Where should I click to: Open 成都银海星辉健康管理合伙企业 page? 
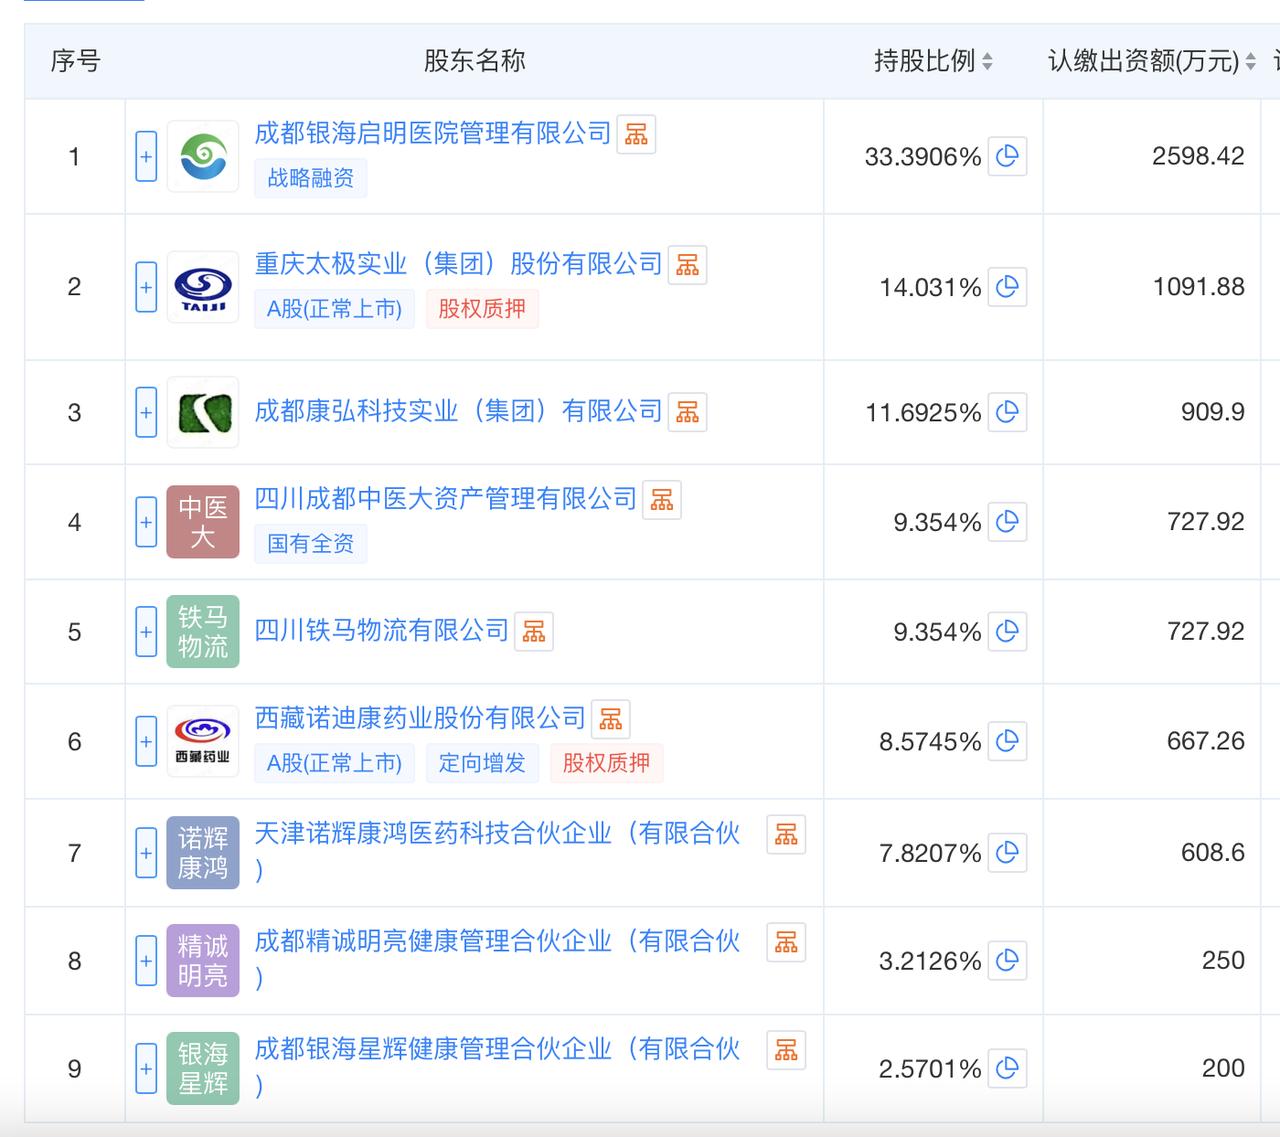498,1067
